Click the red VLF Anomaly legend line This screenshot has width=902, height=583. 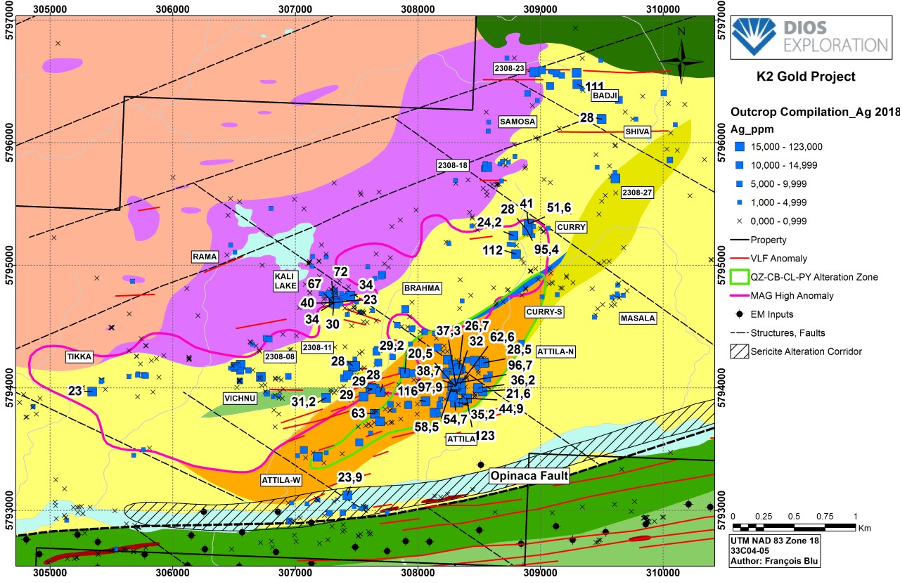743,259
